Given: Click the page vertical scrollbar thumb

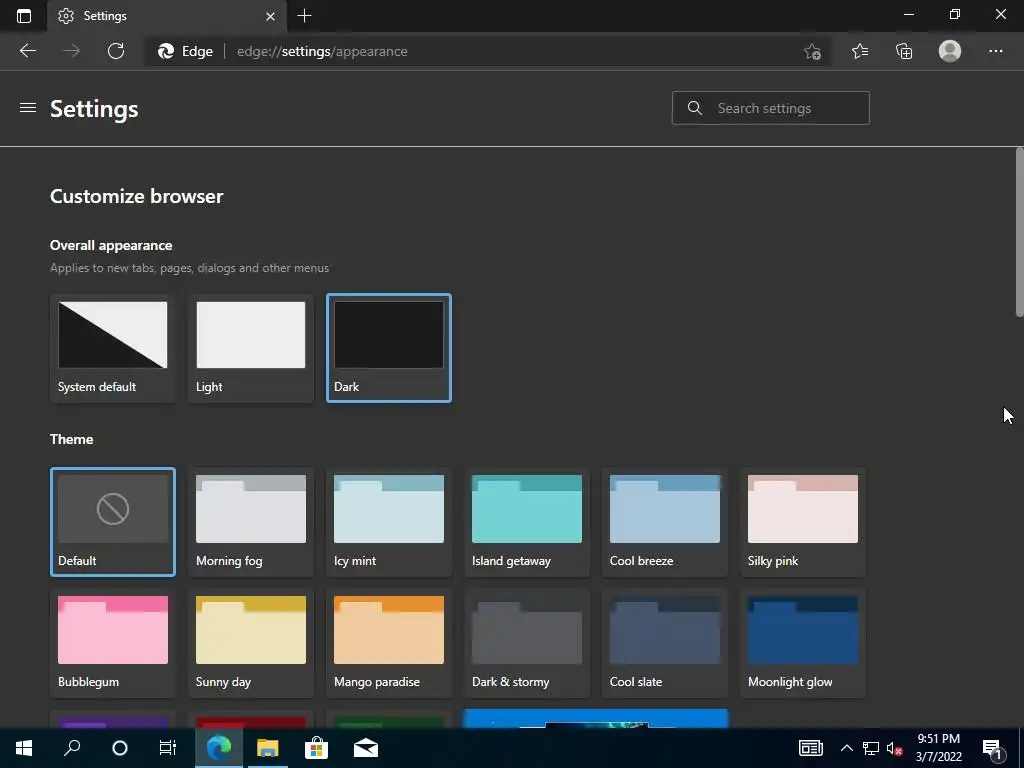Looking at the screenshot, I should pos(1019,232).
